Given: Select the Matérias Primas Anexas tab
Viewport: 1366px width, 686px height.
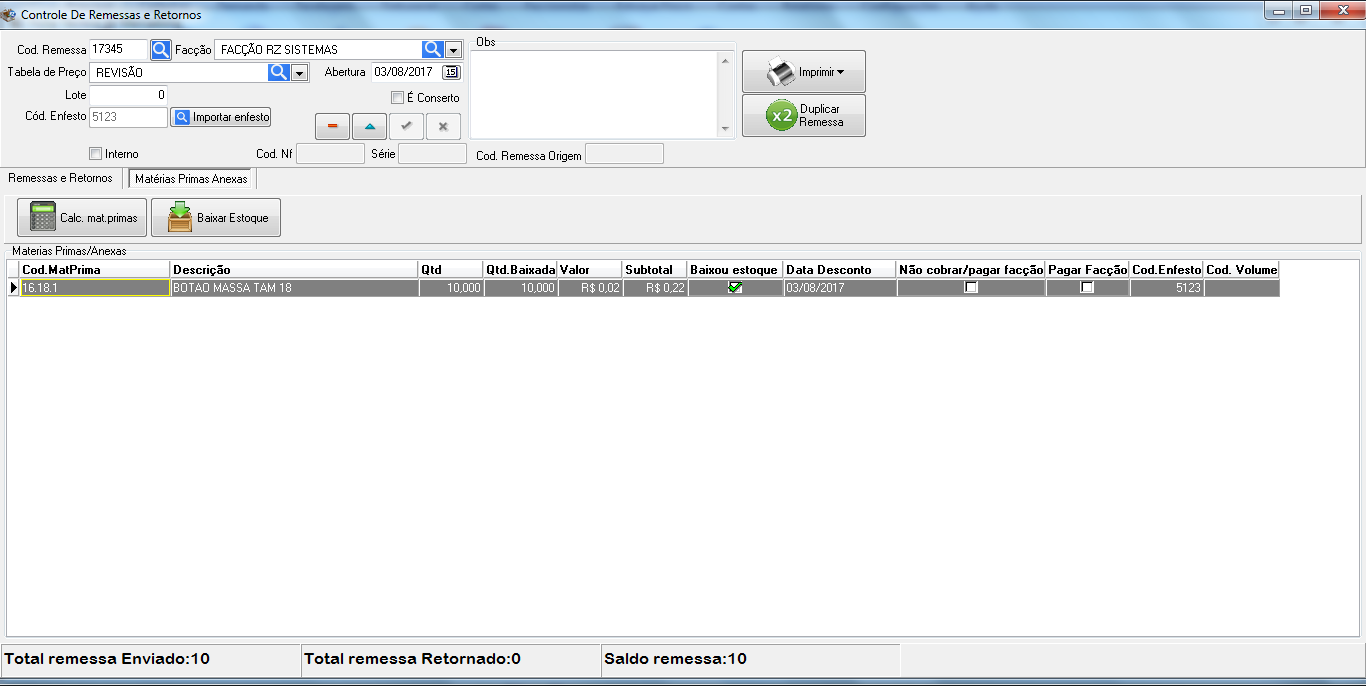Looking at the screenshot, I should (191, 179).
